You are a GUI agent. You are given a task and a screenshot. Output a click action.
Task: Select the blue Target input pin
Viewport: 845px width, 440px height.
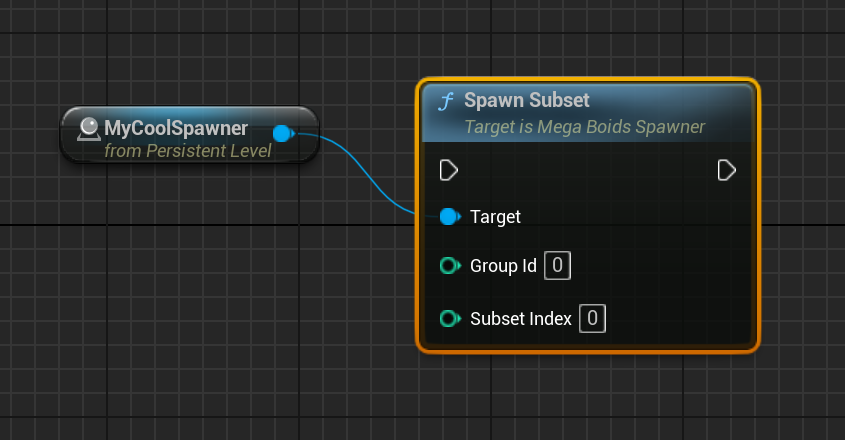coord(449,217)
